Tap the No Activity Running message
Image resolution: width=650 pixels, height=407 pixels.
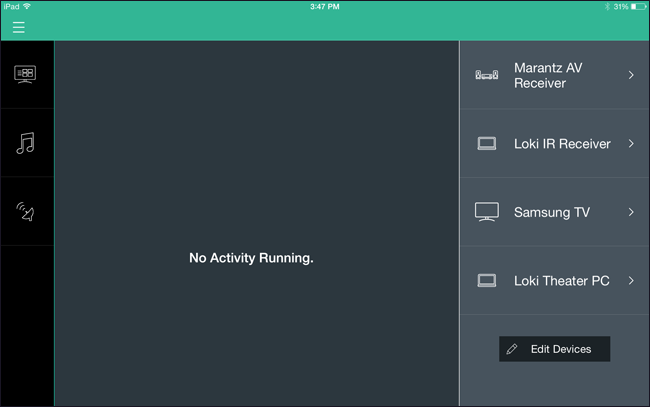(251, 258)
